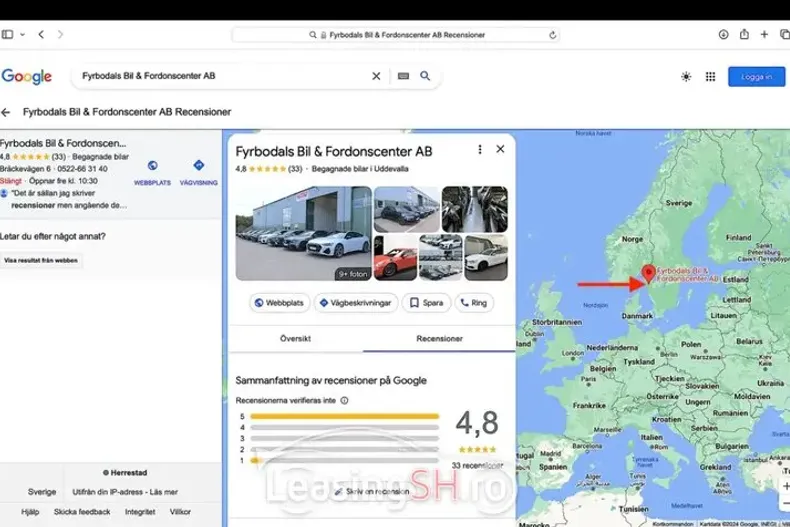Open the three-dot menu in business card
The width and height of the screenshot is (790, 527).
tap(481, 150)
